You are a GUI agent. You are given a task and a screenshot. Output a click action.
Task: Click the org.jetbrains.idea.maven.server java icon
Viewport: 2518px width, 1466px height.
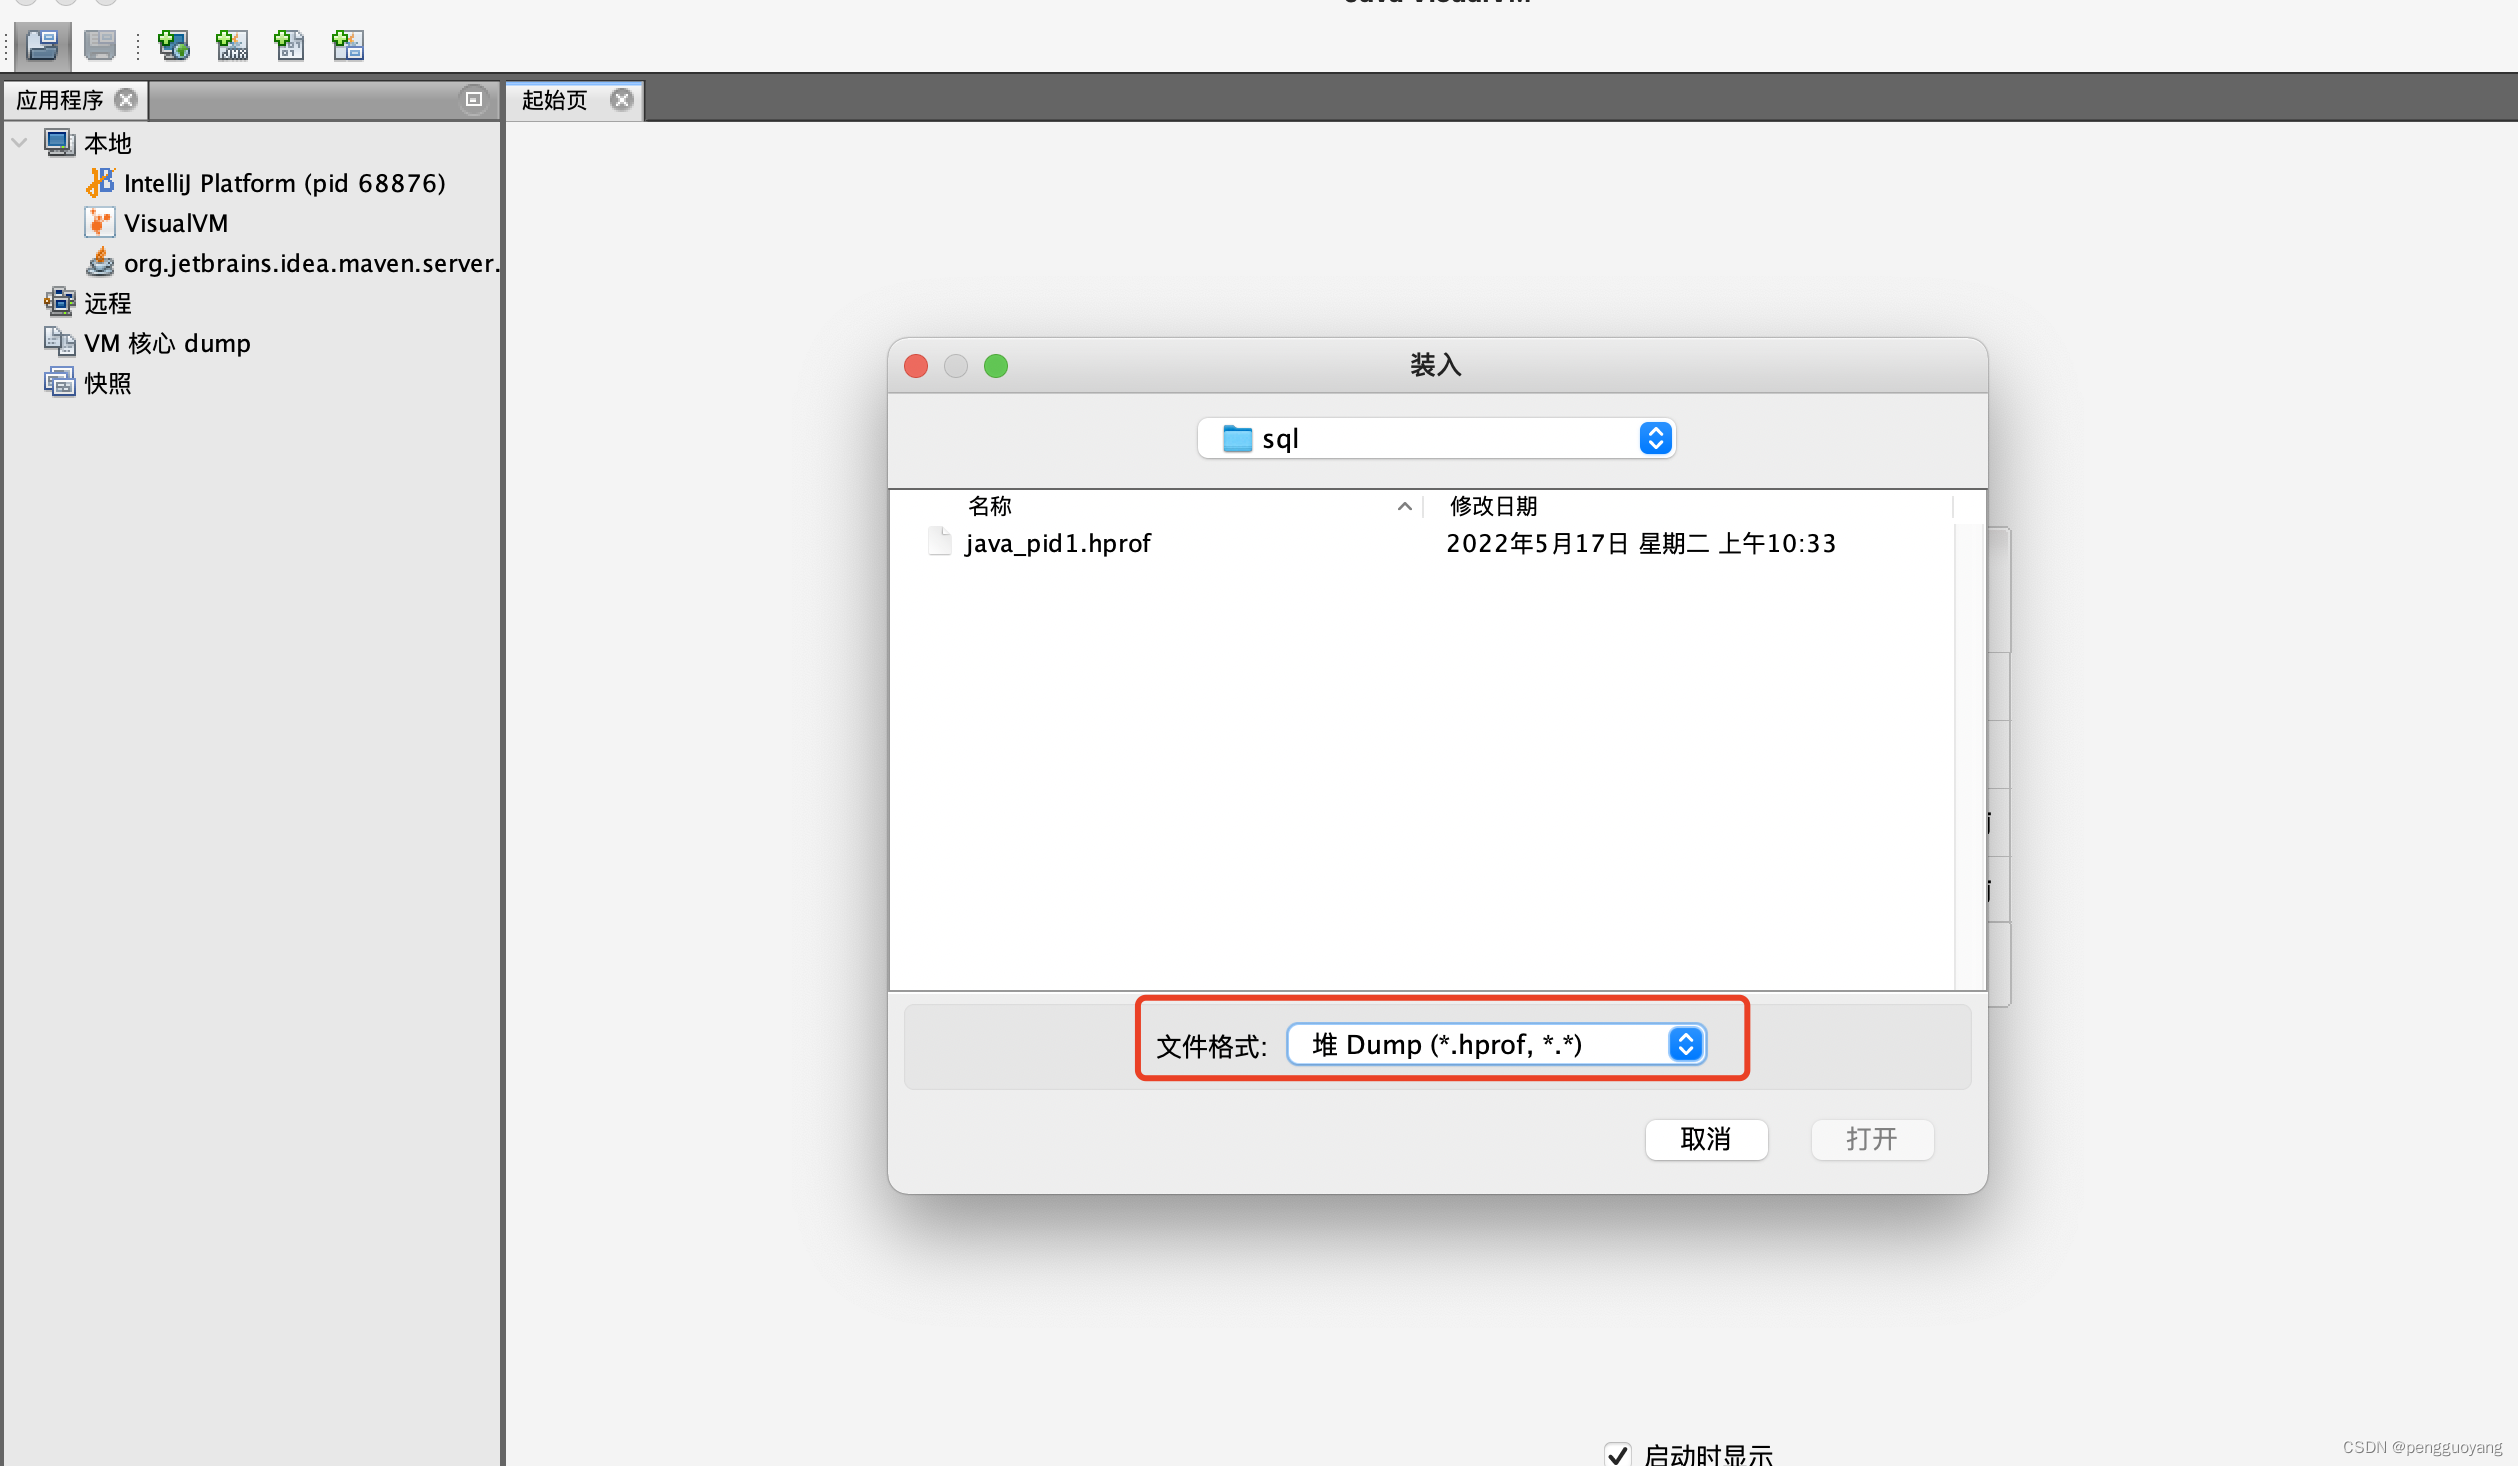pos(100,262)
